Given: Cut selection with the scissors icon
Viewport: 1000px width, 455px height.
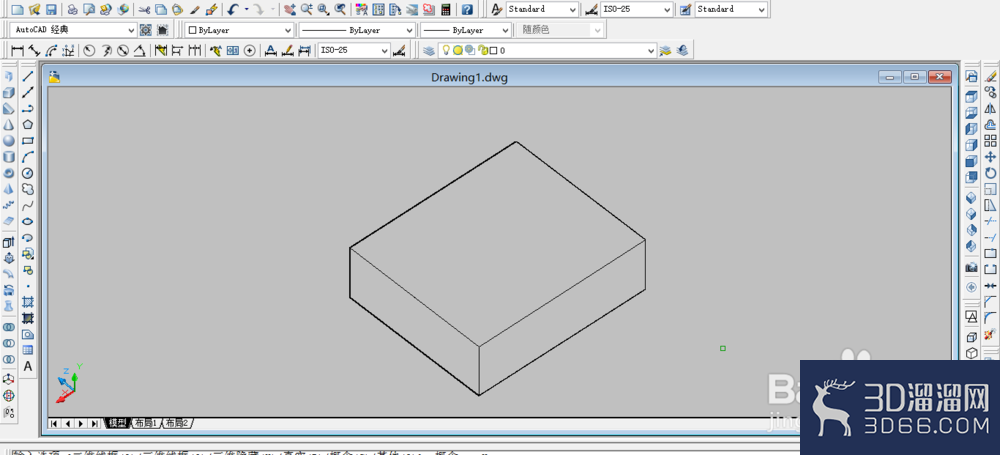Looking at the screenshot, I should (145, 10).
